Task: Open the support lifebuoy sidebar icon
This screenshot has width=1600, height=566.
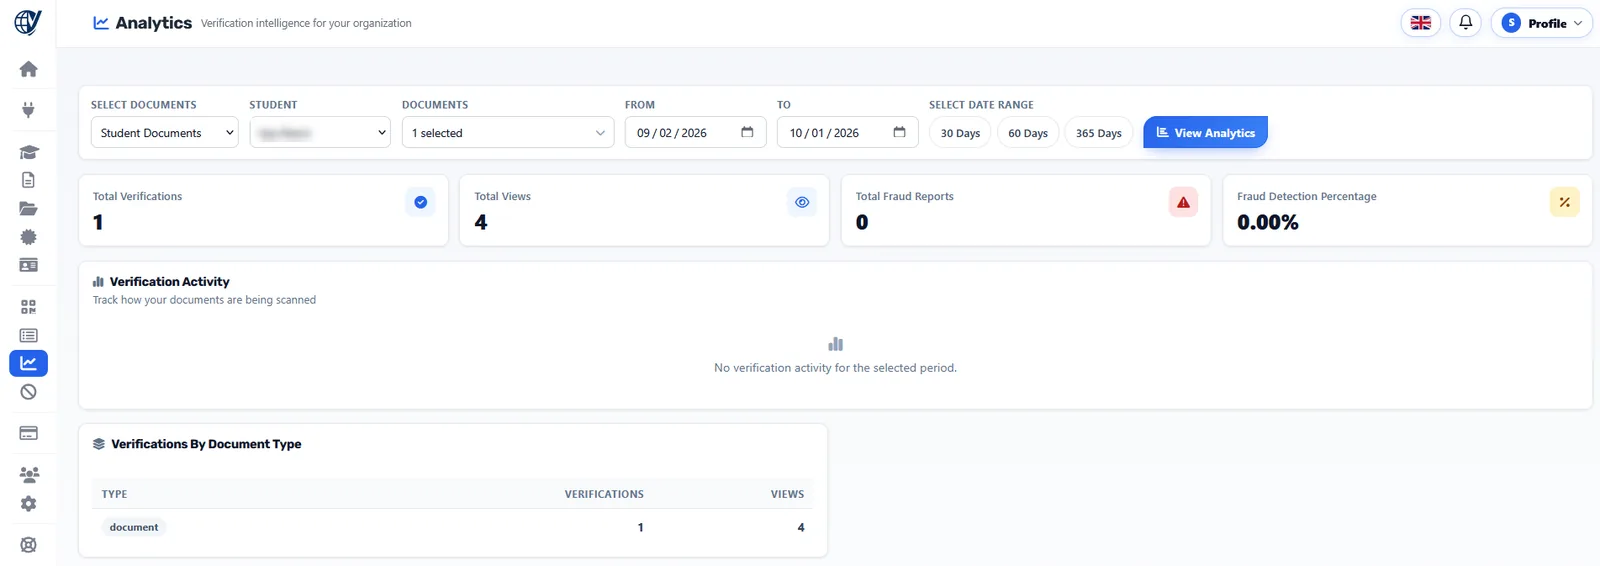Action: coord(28,545)
